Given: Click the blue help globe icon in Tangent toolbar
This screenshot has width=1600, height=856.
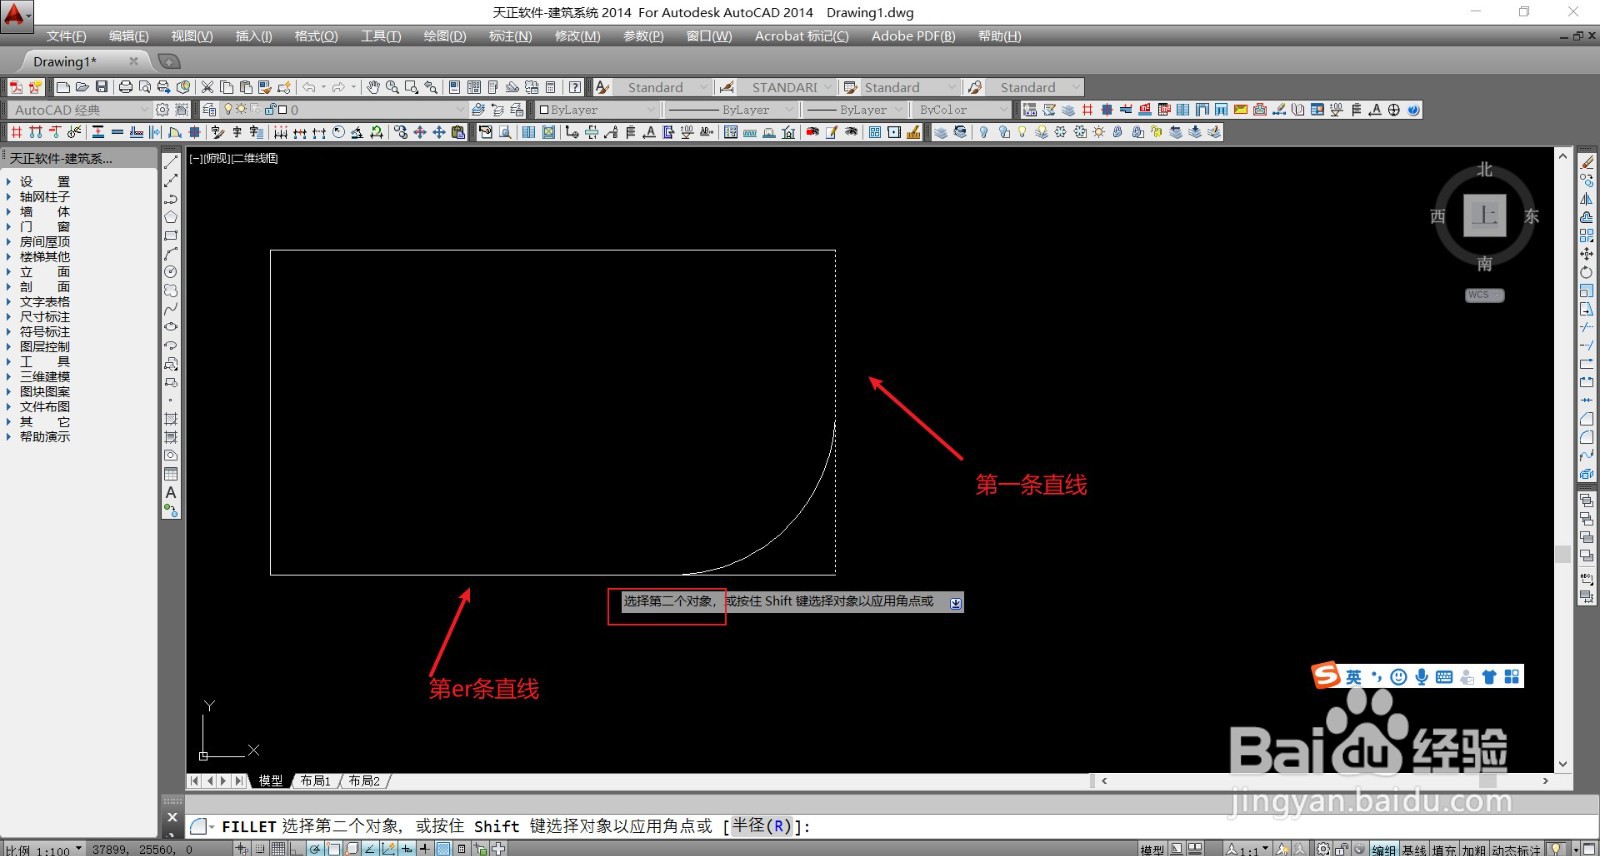Looking at the screenshot, I should (1413, 110).
